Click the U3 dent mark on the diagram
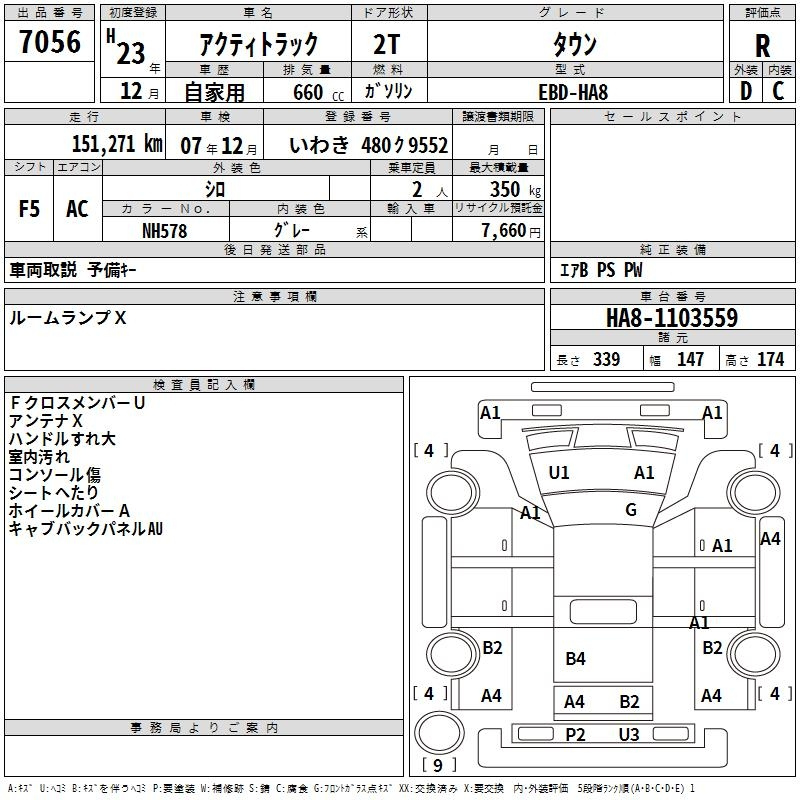This screenshot has width=800, height=800. pyautogui.click(x=629, y=735)
